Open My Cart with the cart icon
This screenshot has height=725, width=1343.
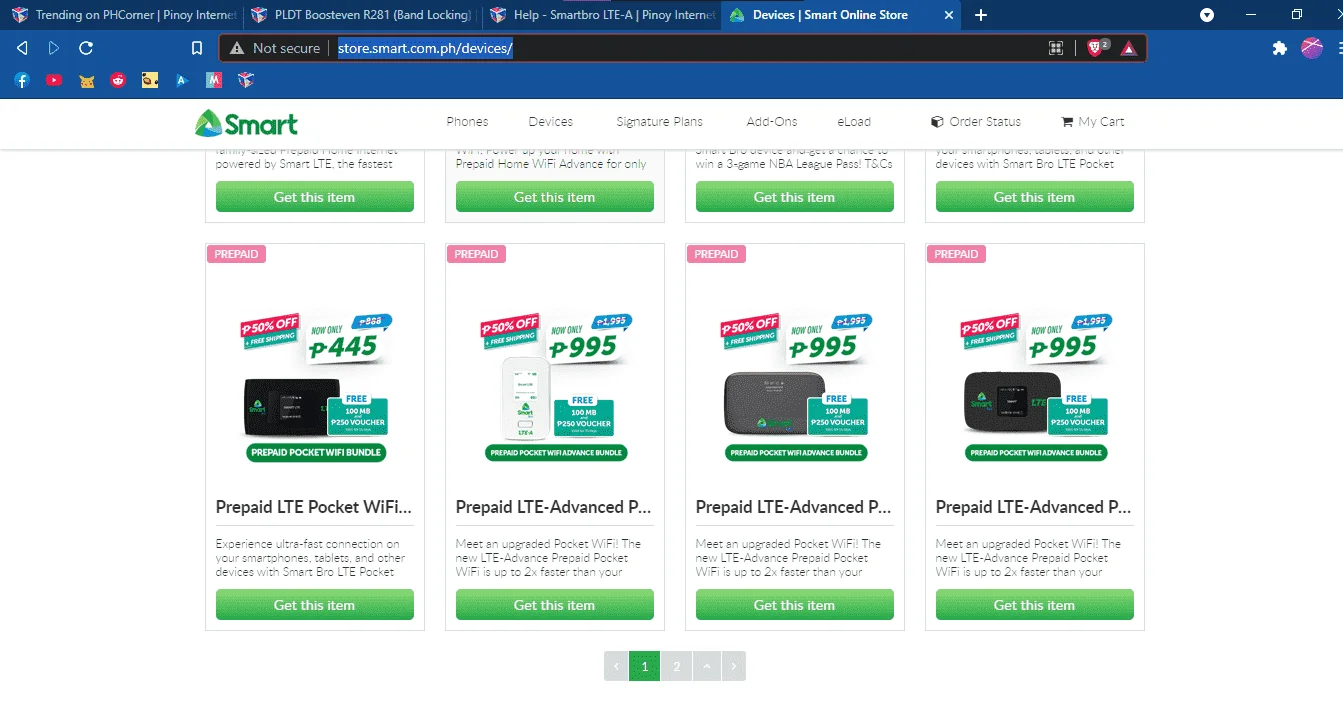1093,122
